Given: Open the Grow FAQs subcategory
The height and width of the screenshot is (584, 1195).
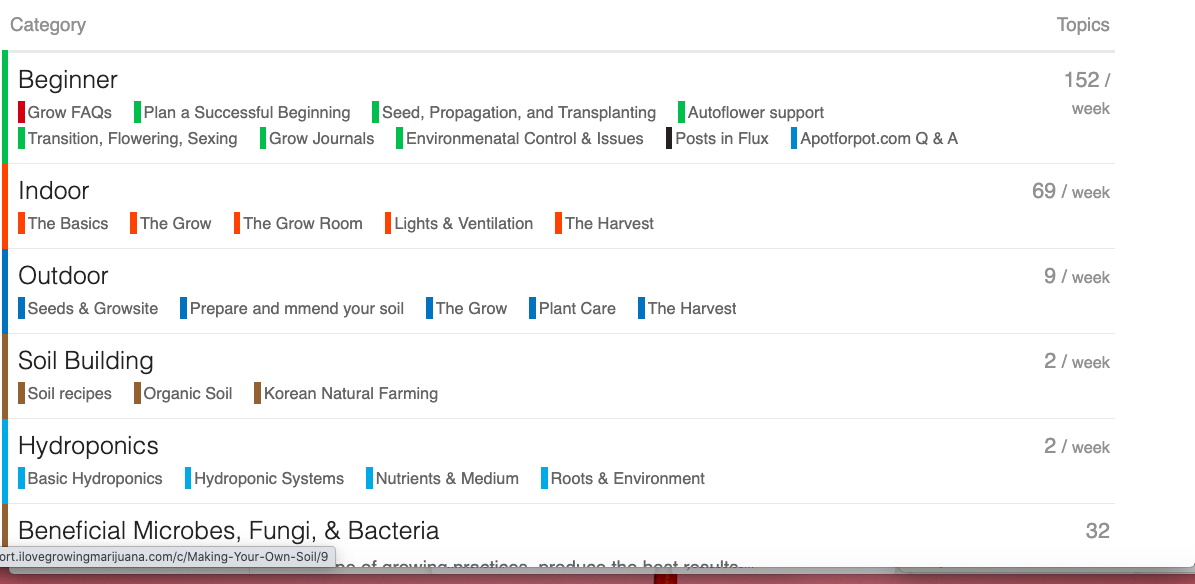Looking at the screenshot, I should click(x=69, y=113).
